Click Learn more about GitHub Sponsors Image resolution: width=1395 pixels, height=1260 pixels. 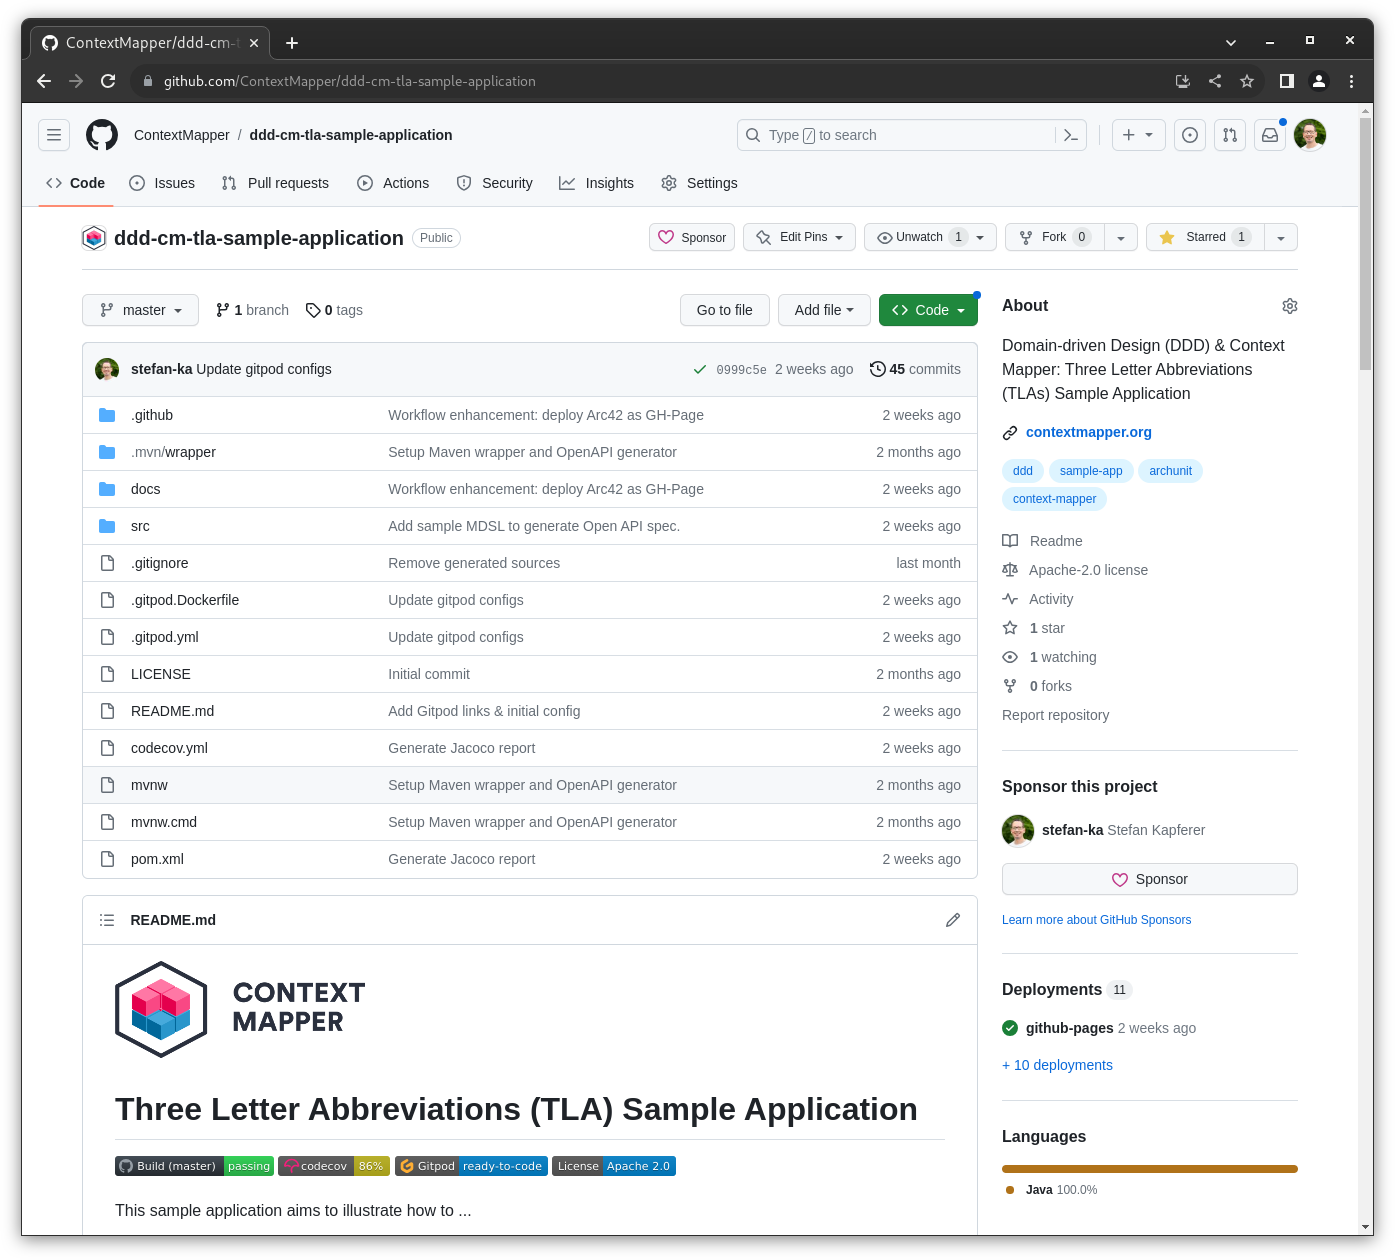click(x=1096, y=920)
